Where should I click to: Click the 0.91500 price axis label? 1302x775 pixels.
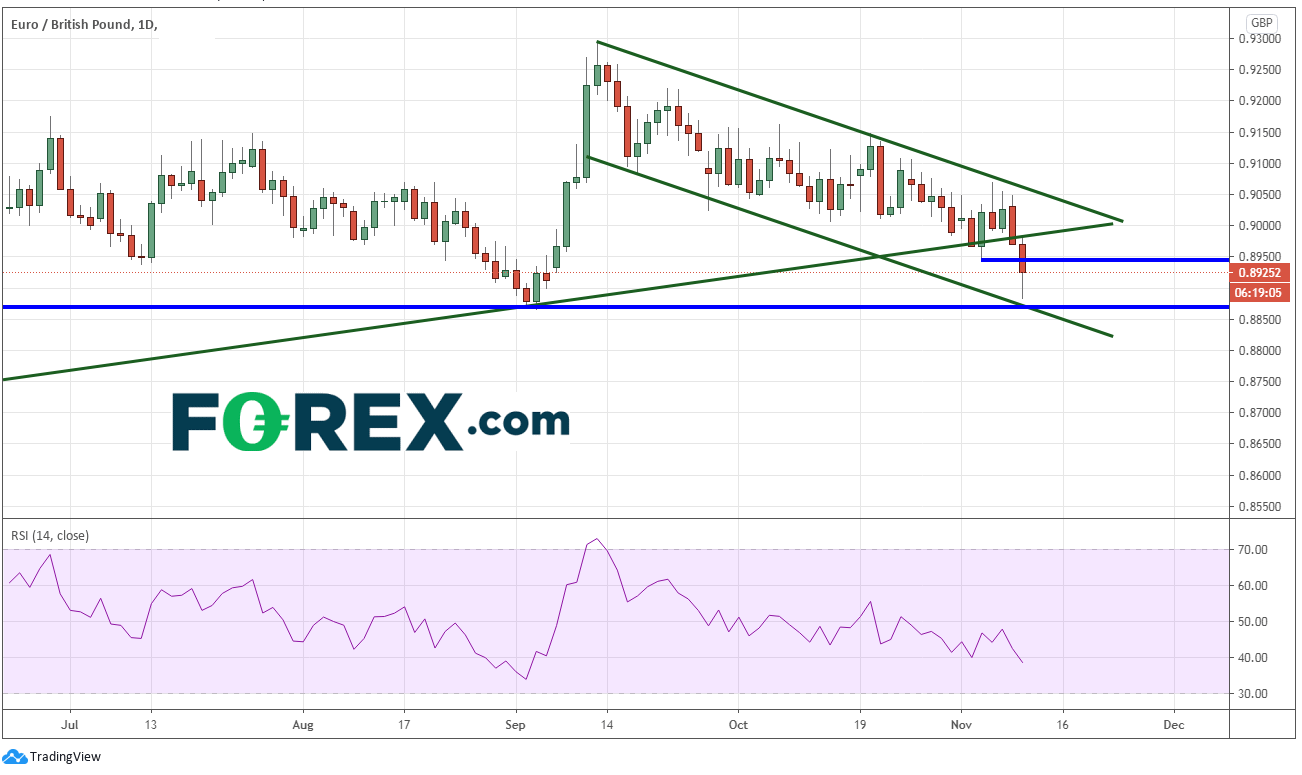click(1258, 133)
